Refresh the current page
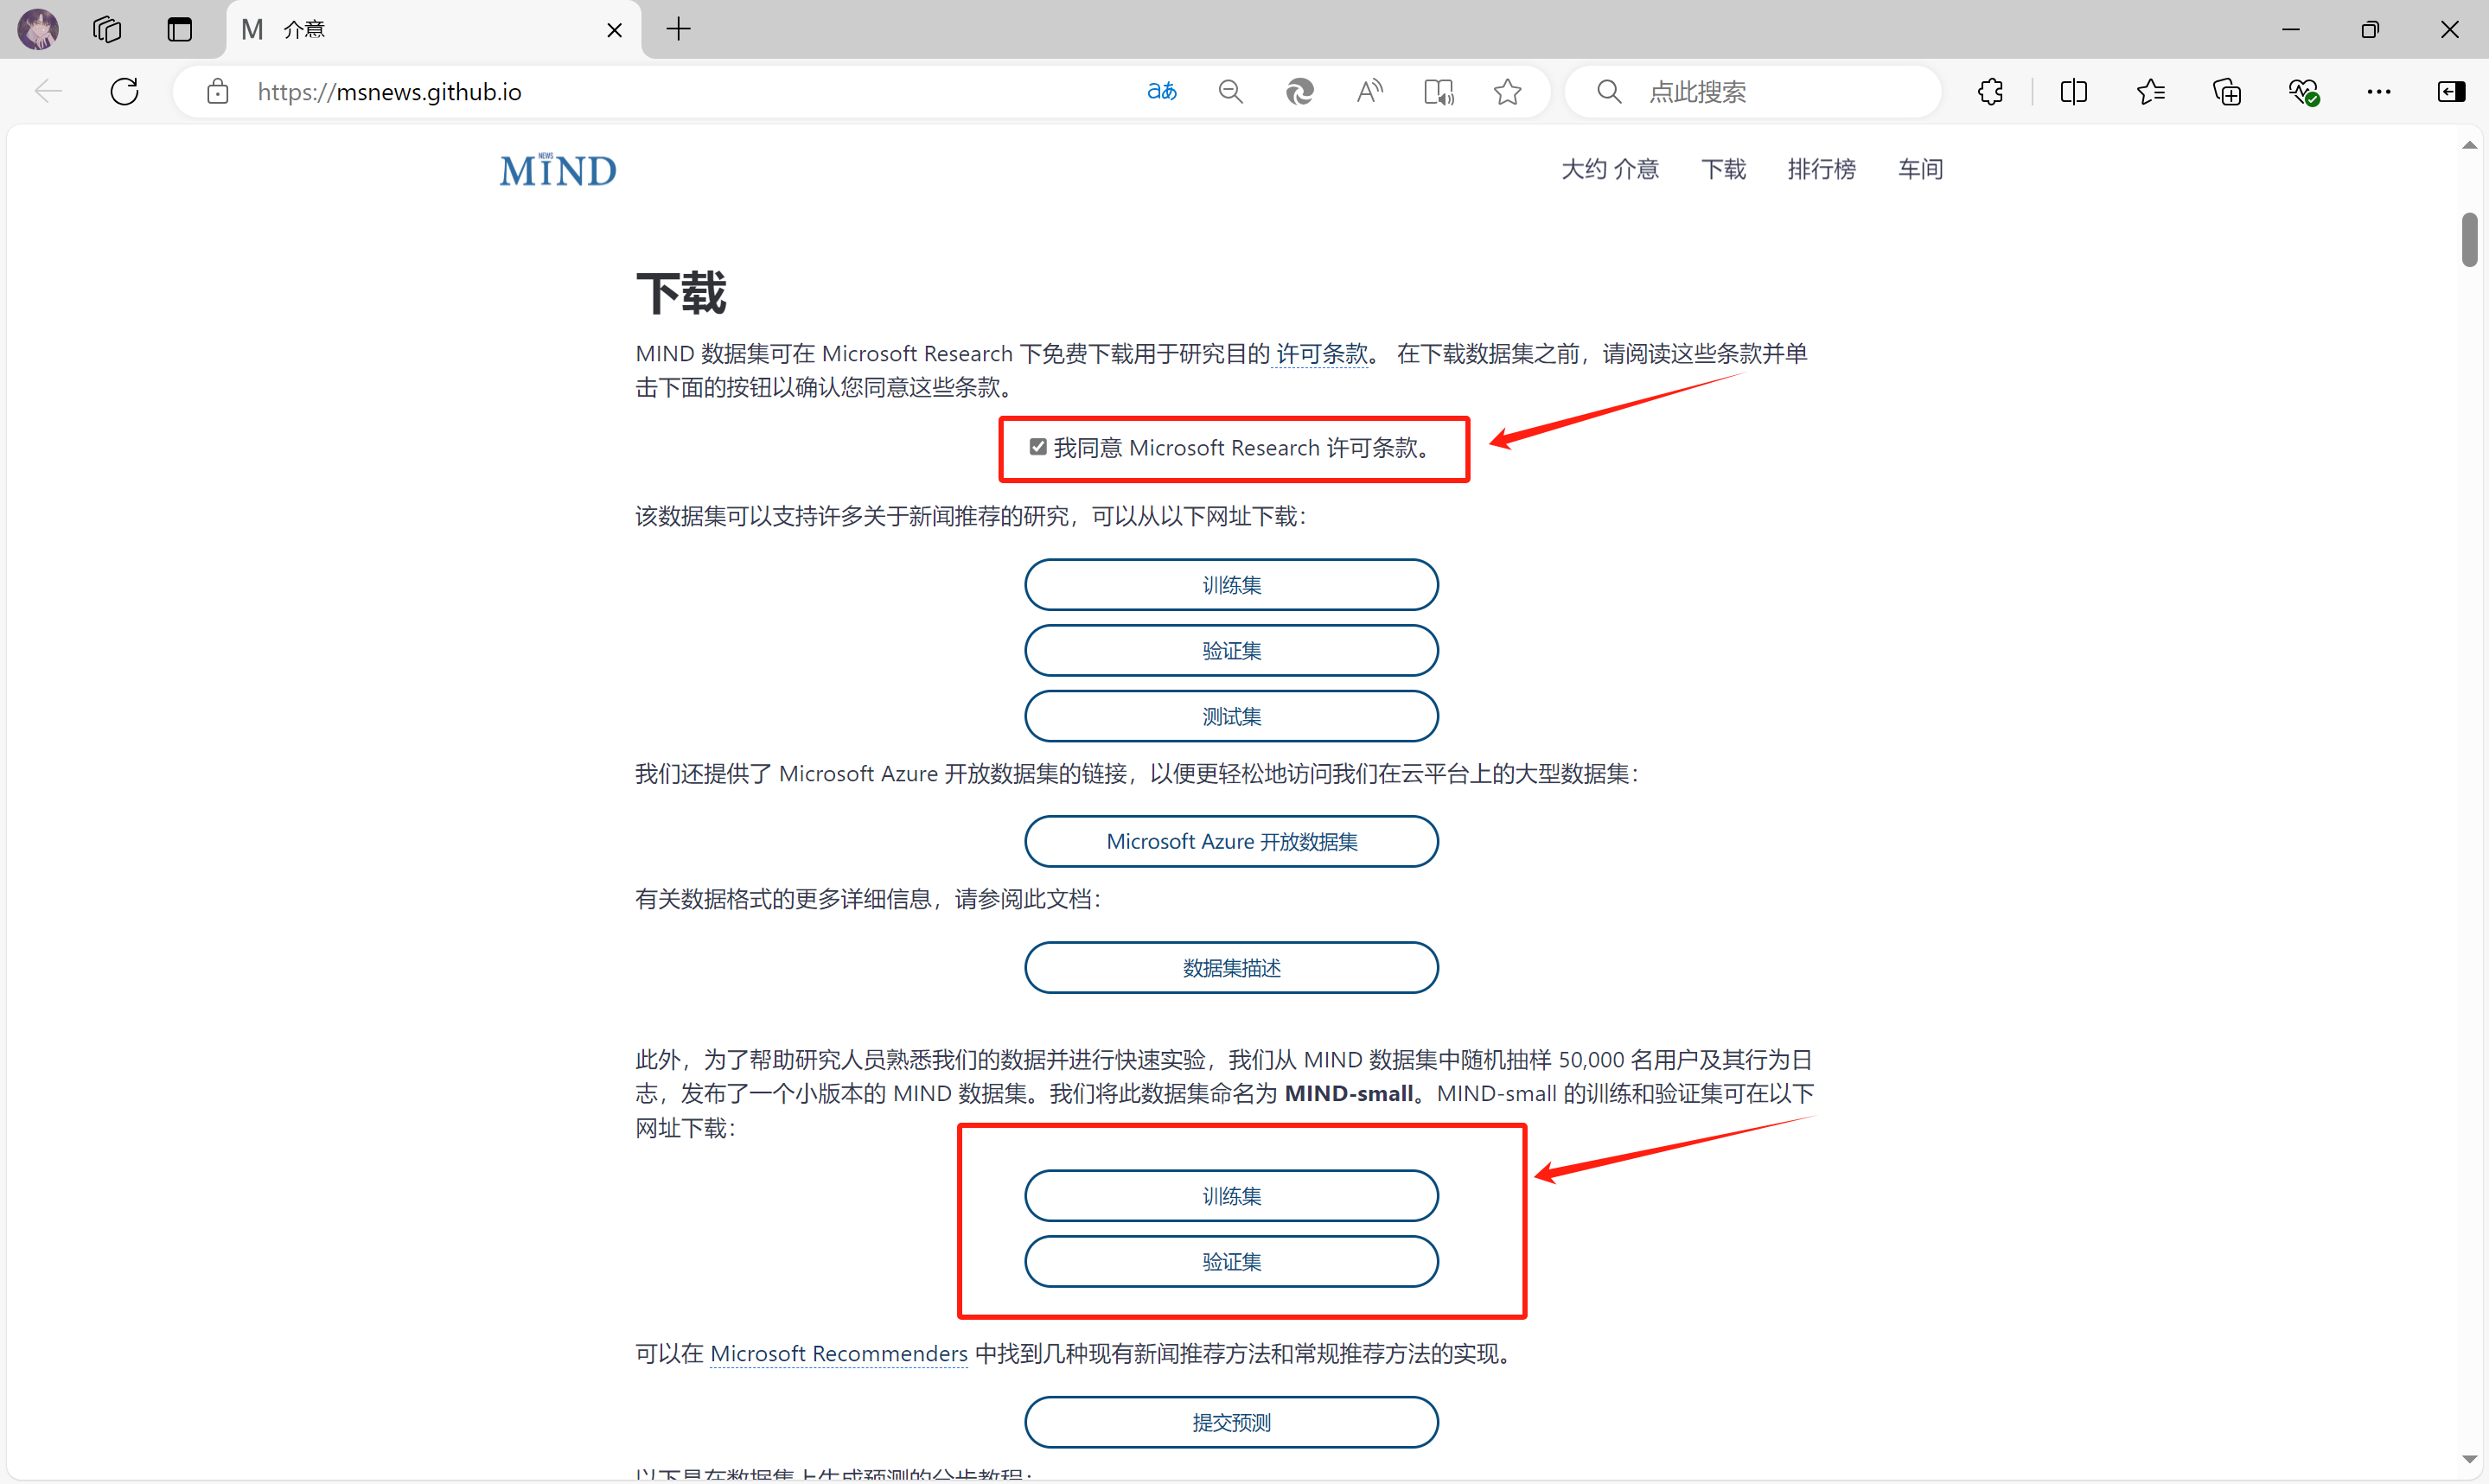The image size is (2489, 1484). (x=125, y=92)
